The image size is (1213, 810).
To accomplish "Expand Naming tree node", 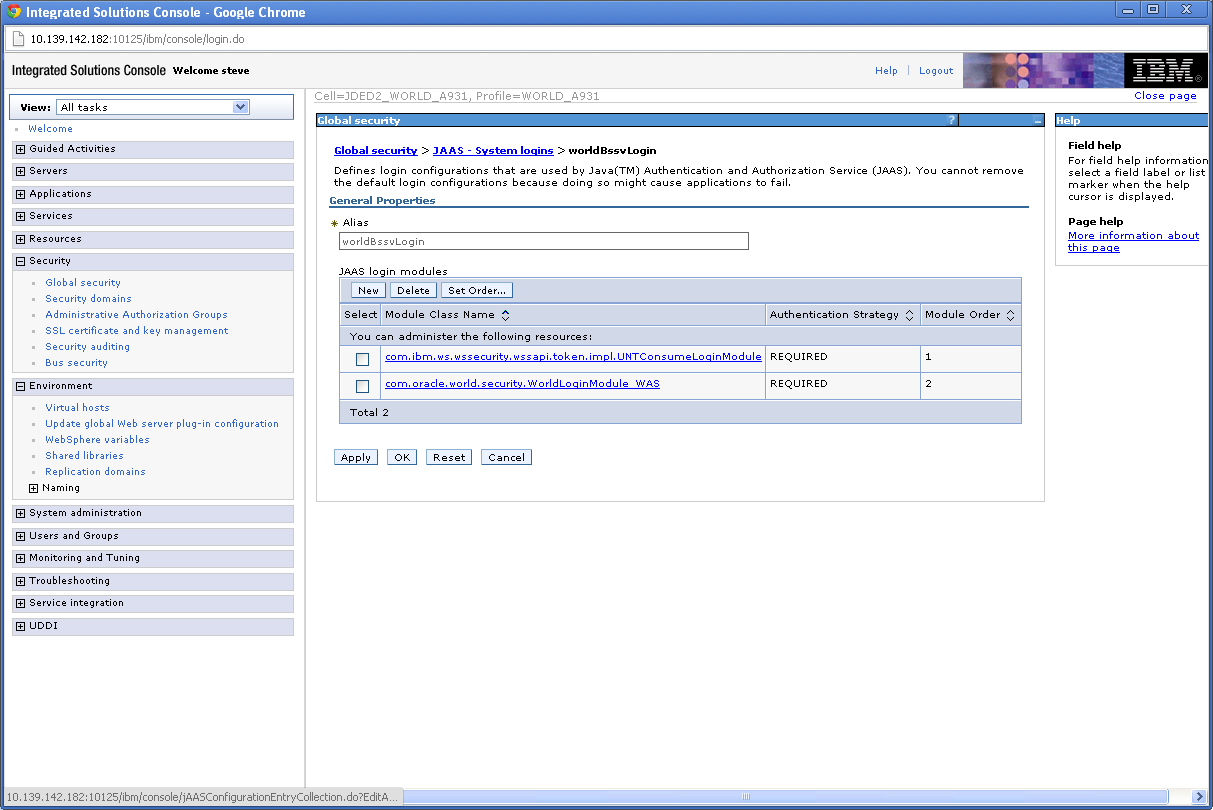I will (x=34, y=488).
